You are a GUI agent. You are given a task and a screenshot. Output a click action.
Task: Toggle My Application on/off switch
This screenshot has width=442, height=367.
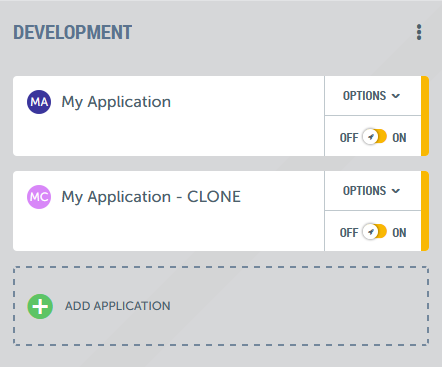click(375, 137)
